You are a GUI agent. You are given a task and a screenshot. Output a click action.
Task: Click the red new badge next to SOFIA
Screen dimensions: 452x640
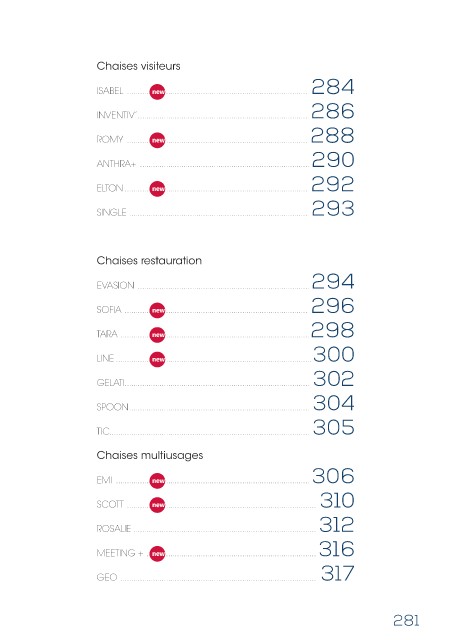click(157, 311)
